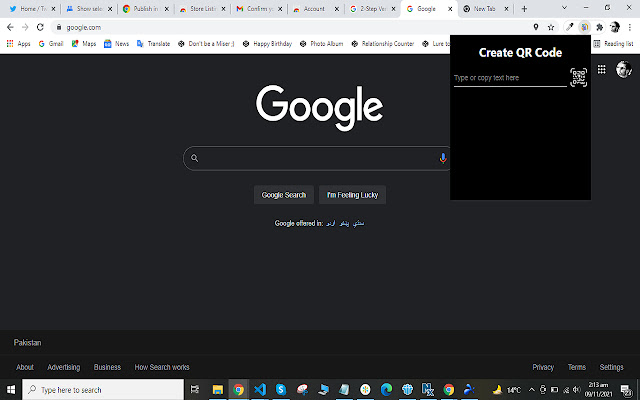
Task: Click the browser forward arrow
Action: coord(25,27)
